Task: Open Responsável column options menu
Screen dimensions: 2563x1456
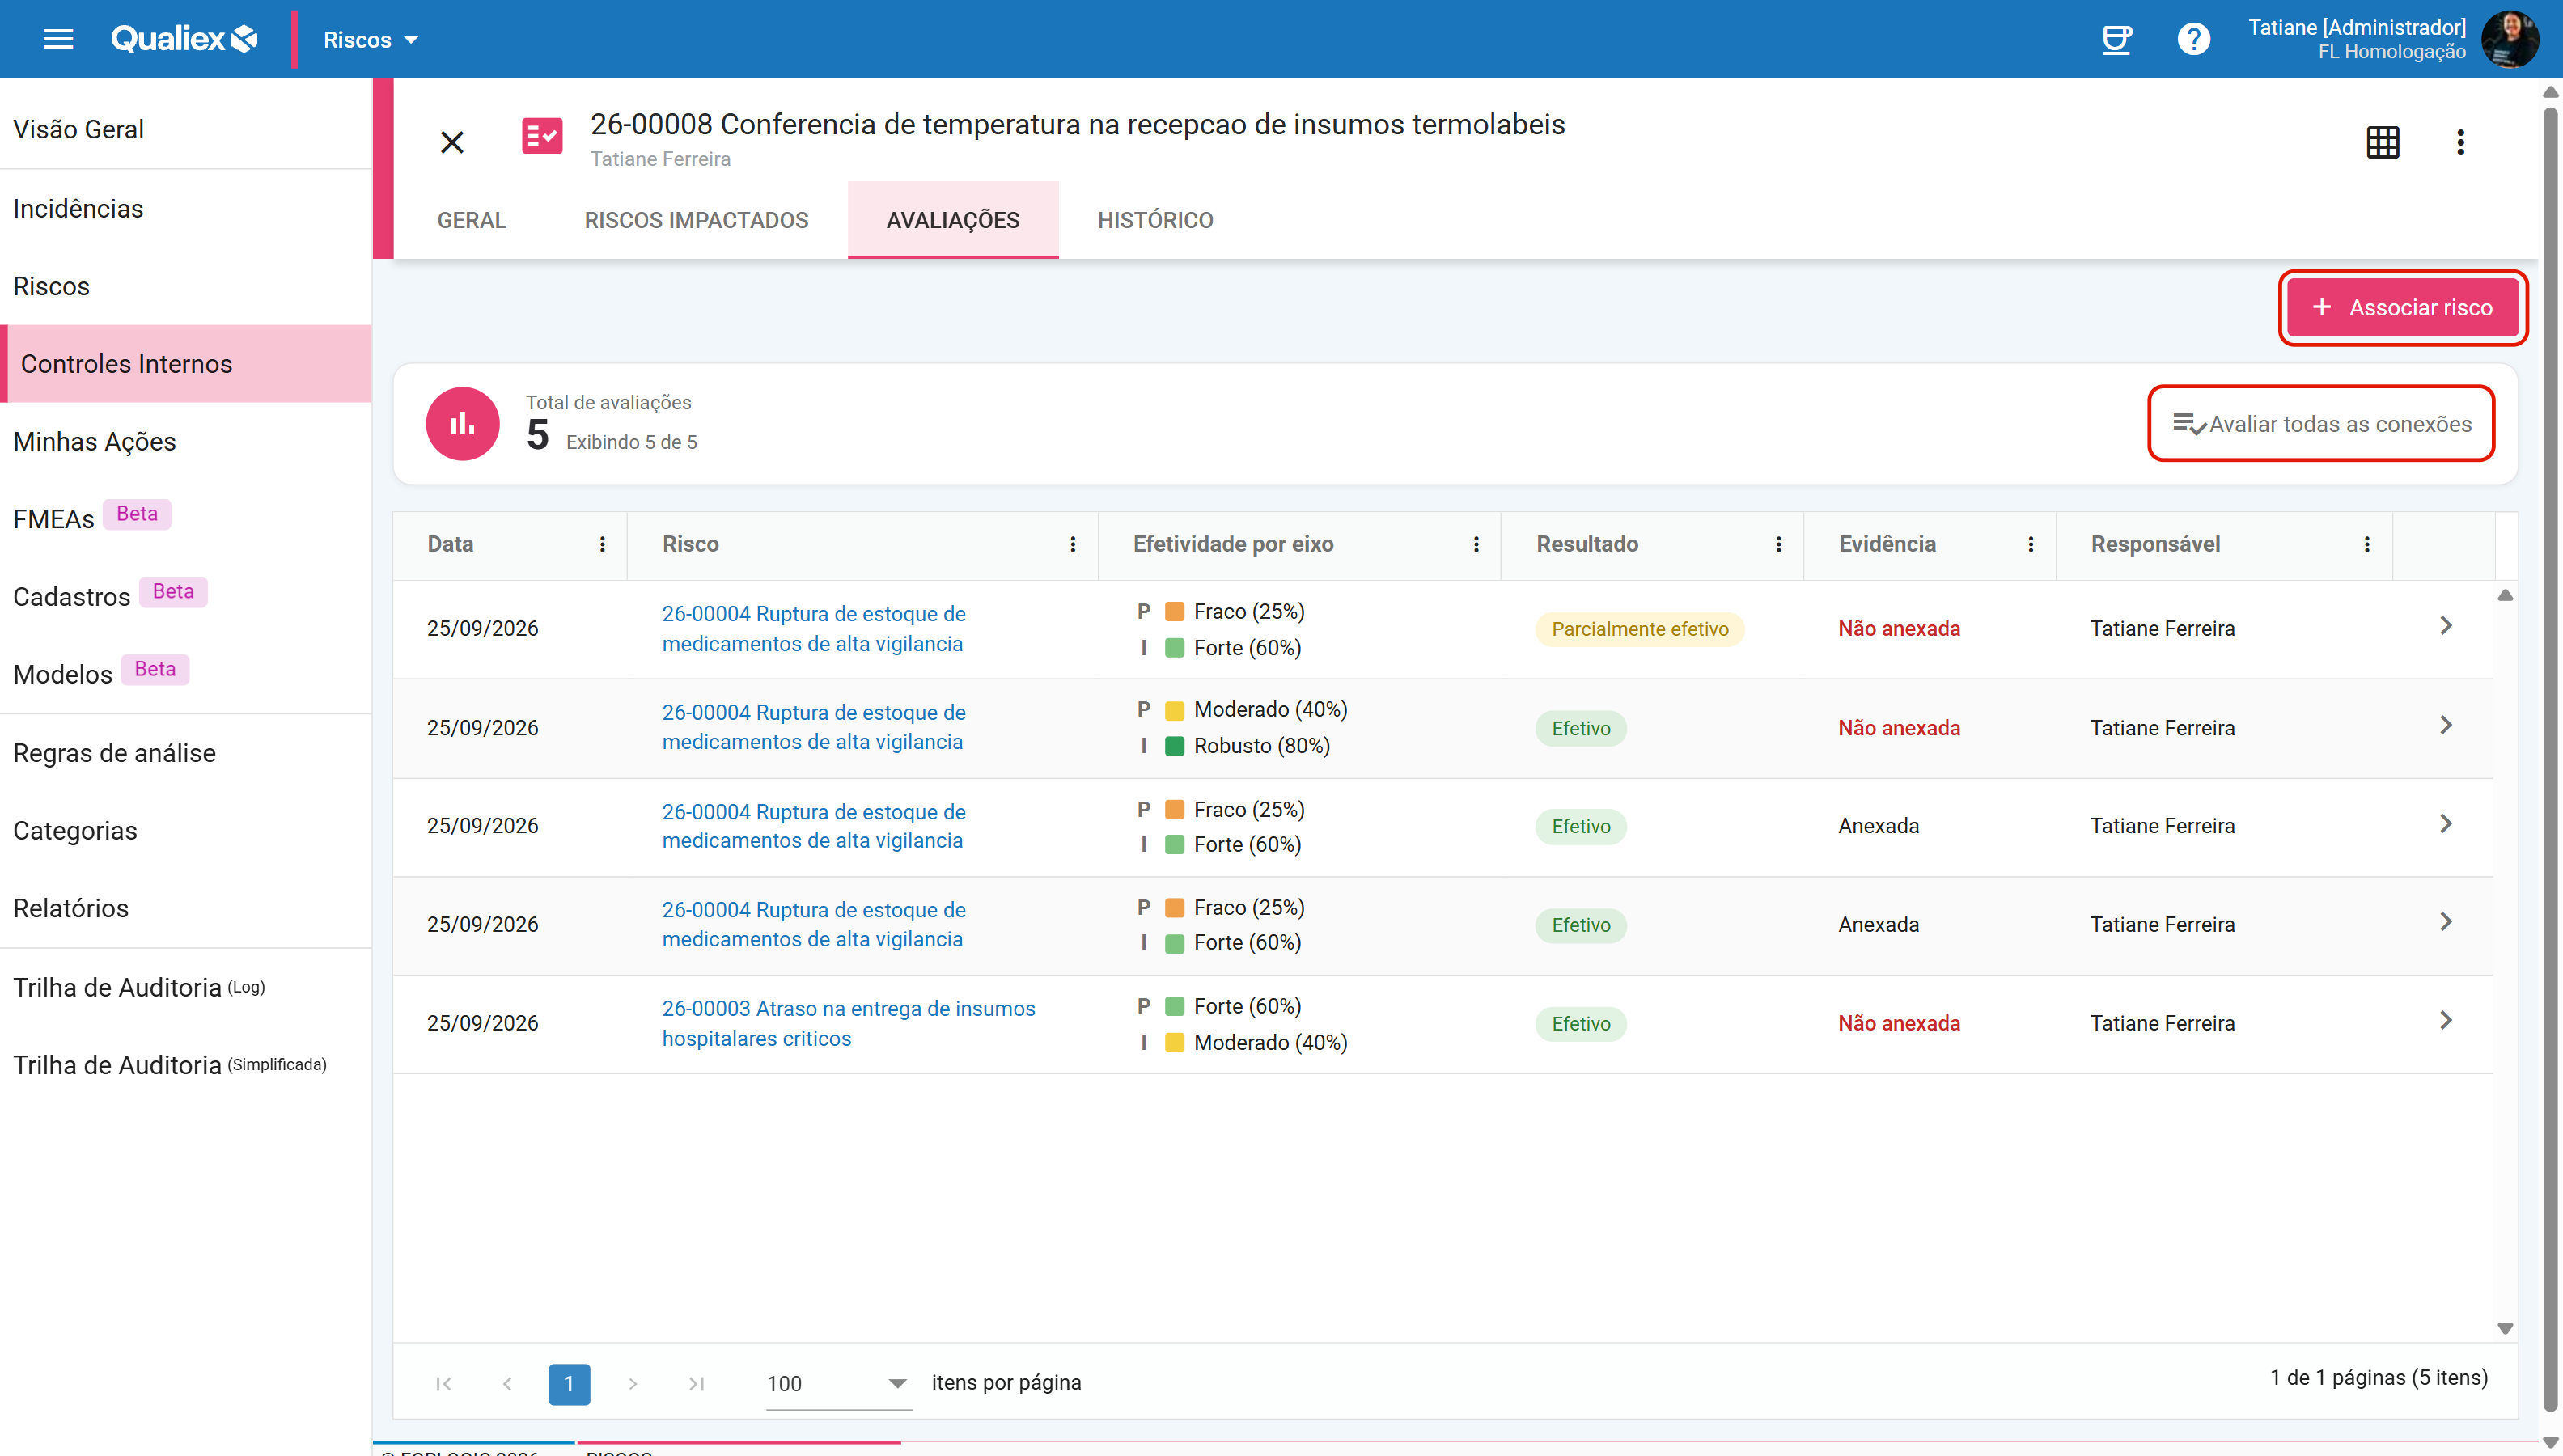Action: [x=2366, y=544]
